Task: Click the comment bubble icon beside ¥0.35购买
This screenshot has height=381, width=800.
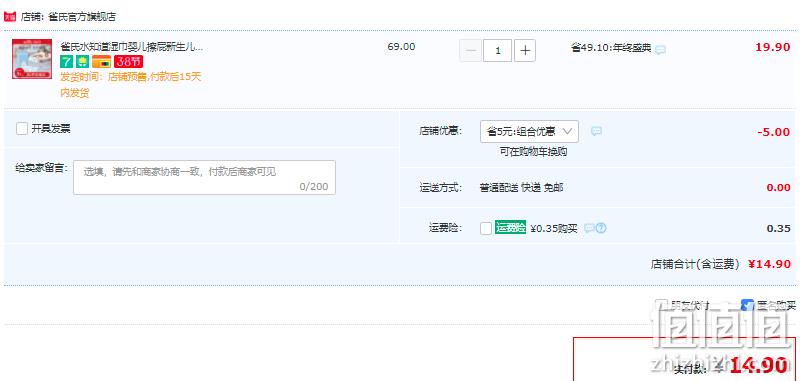Action: (589, 228)
